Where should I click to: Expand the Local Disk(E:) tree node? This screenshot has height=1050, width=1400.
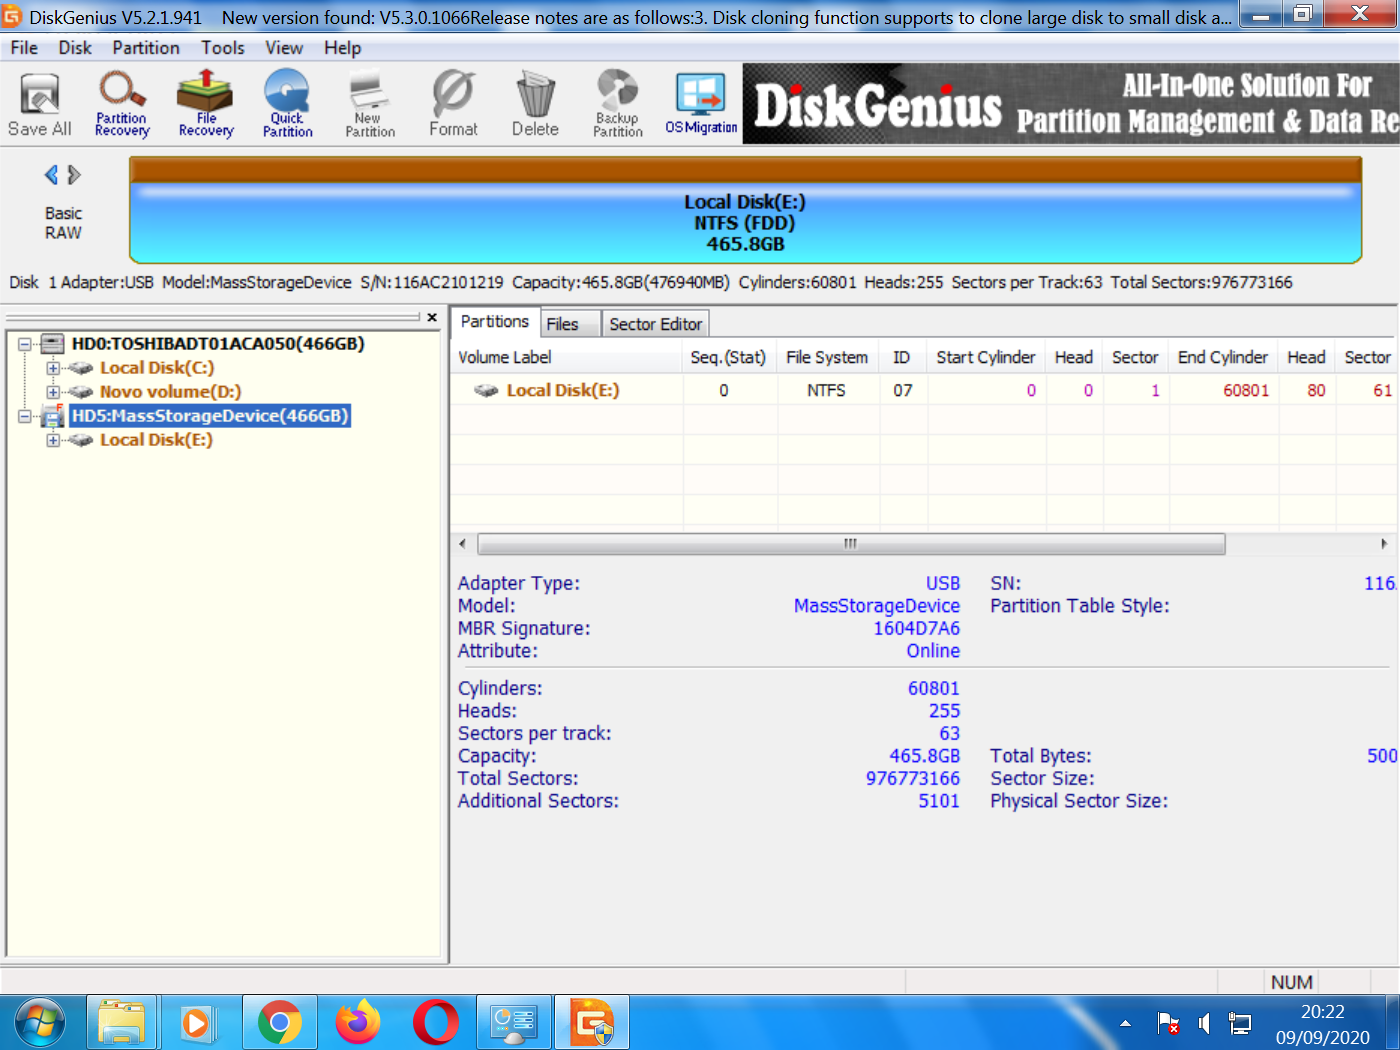coord(53,440)
